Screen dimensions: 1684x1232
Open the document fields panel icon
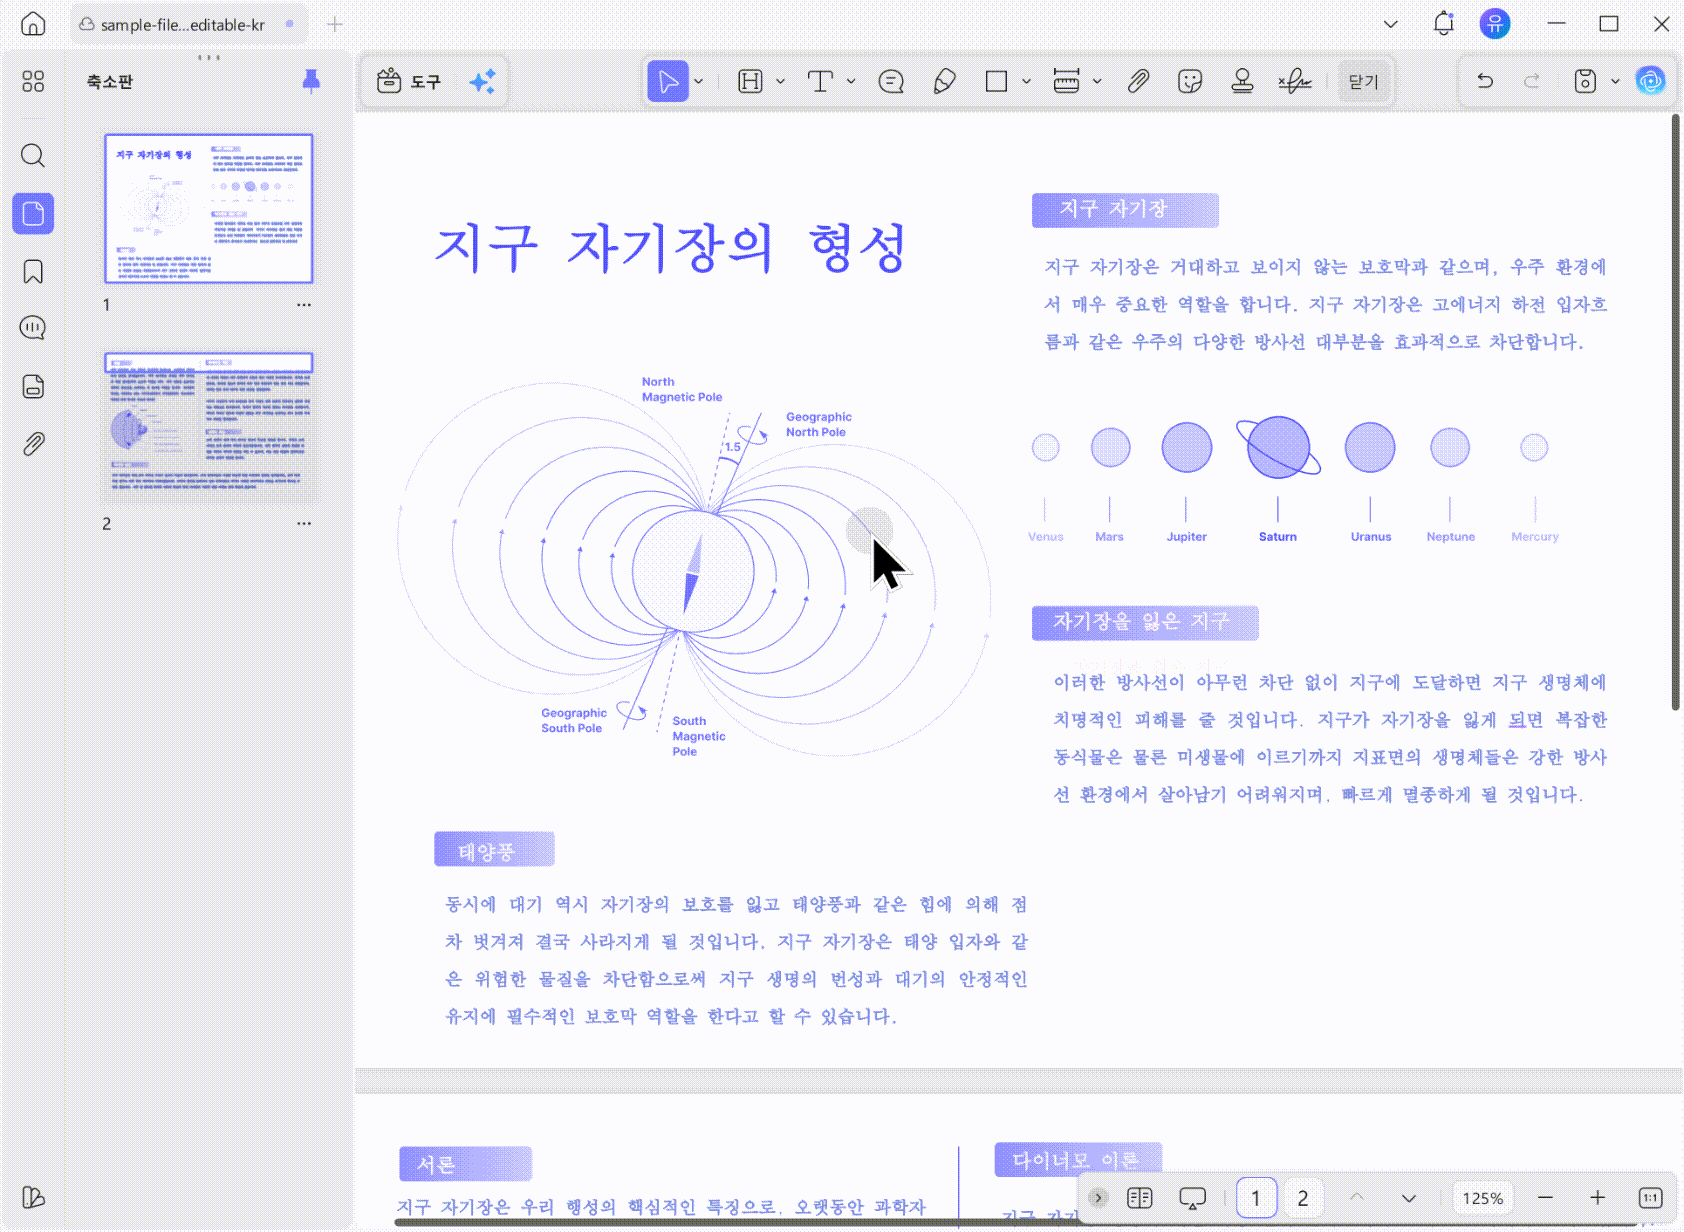click(33, 386)
